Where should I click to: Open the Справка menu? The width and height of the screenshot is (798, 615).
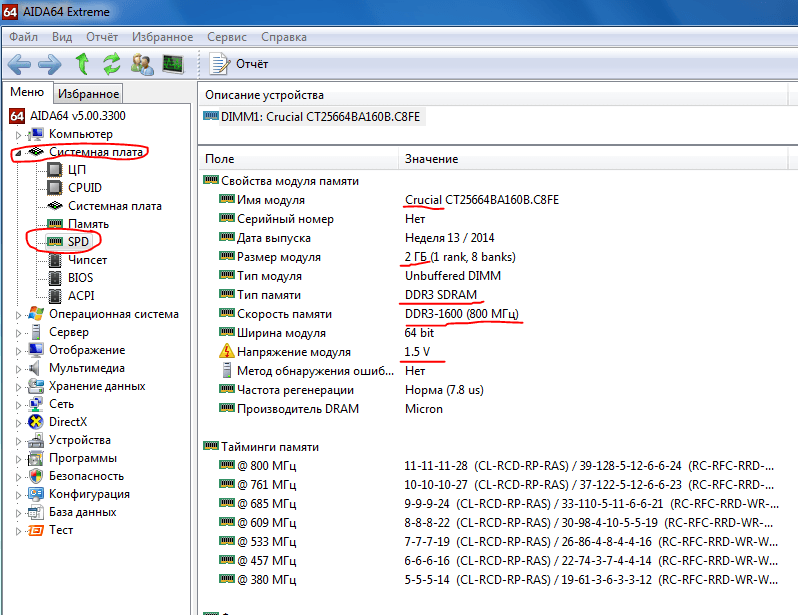[283, 37]
